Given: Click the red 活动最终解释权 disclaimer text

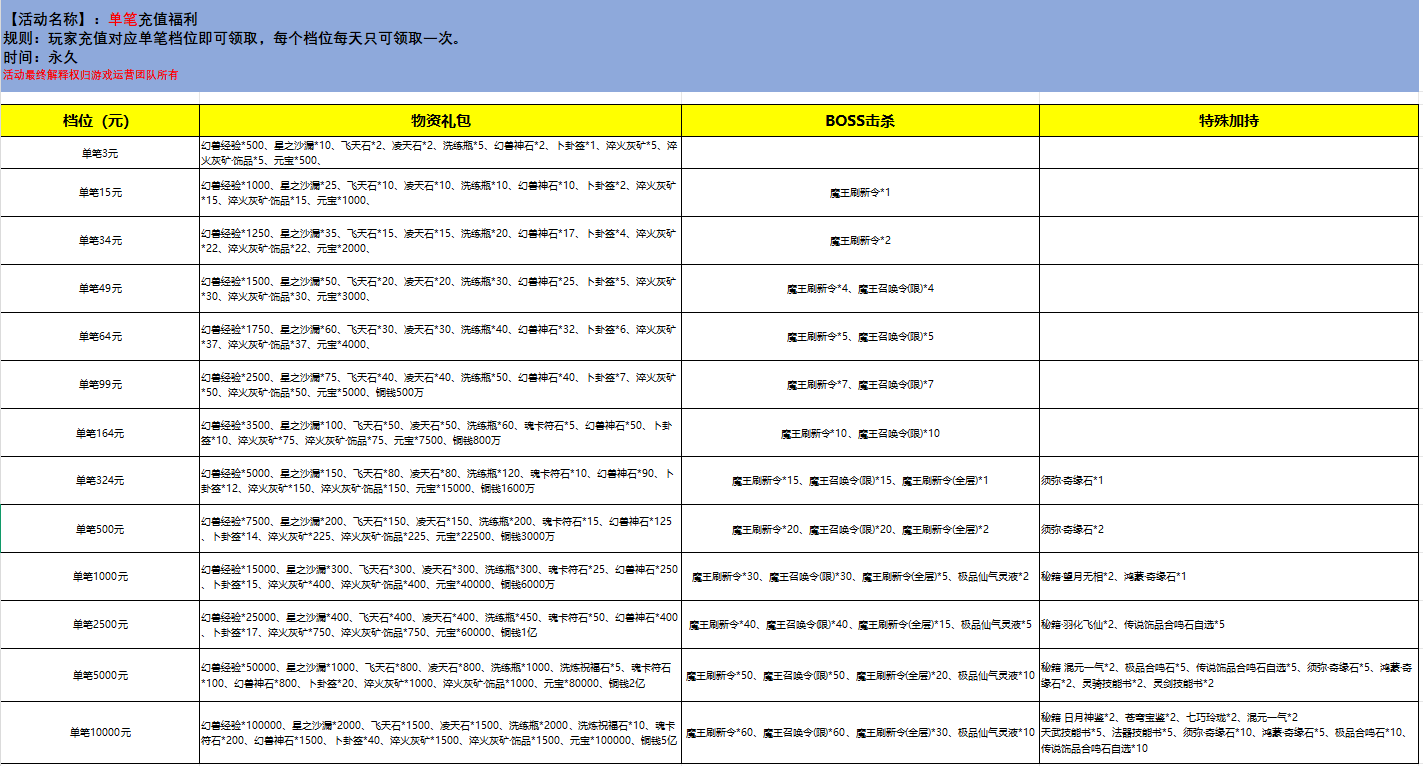Looking at the screenshot, I should (90, 75).
